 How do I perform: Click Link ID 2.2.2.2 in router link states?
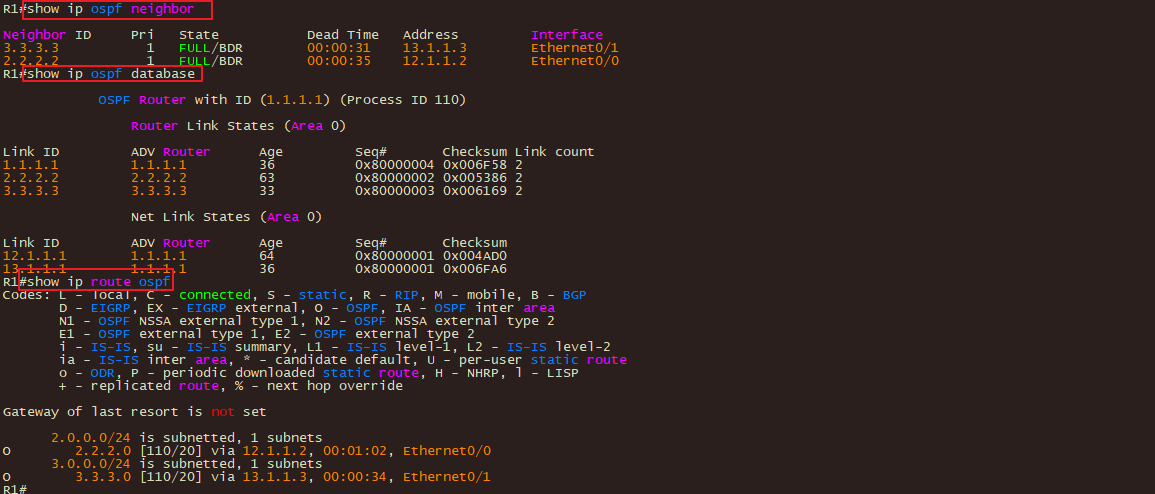coord(31,178)
